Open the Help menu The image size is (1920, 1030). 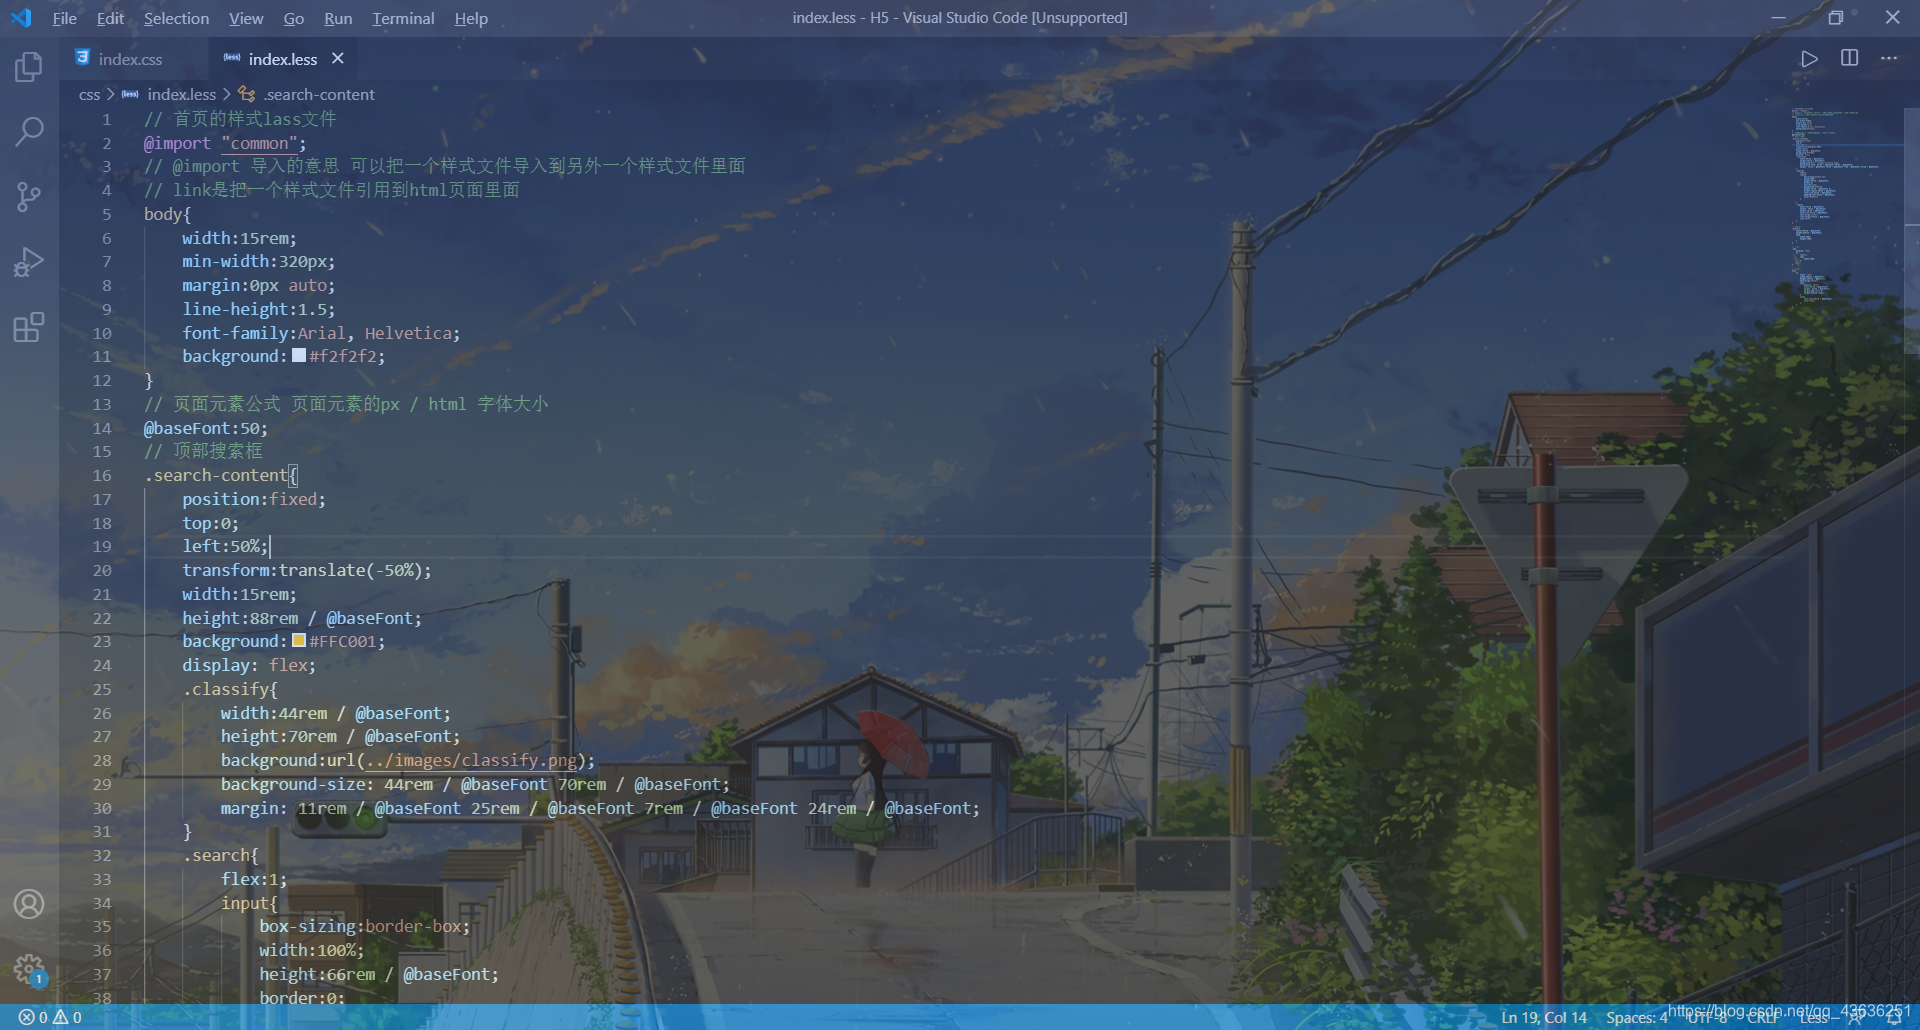(x=471, y=18)
